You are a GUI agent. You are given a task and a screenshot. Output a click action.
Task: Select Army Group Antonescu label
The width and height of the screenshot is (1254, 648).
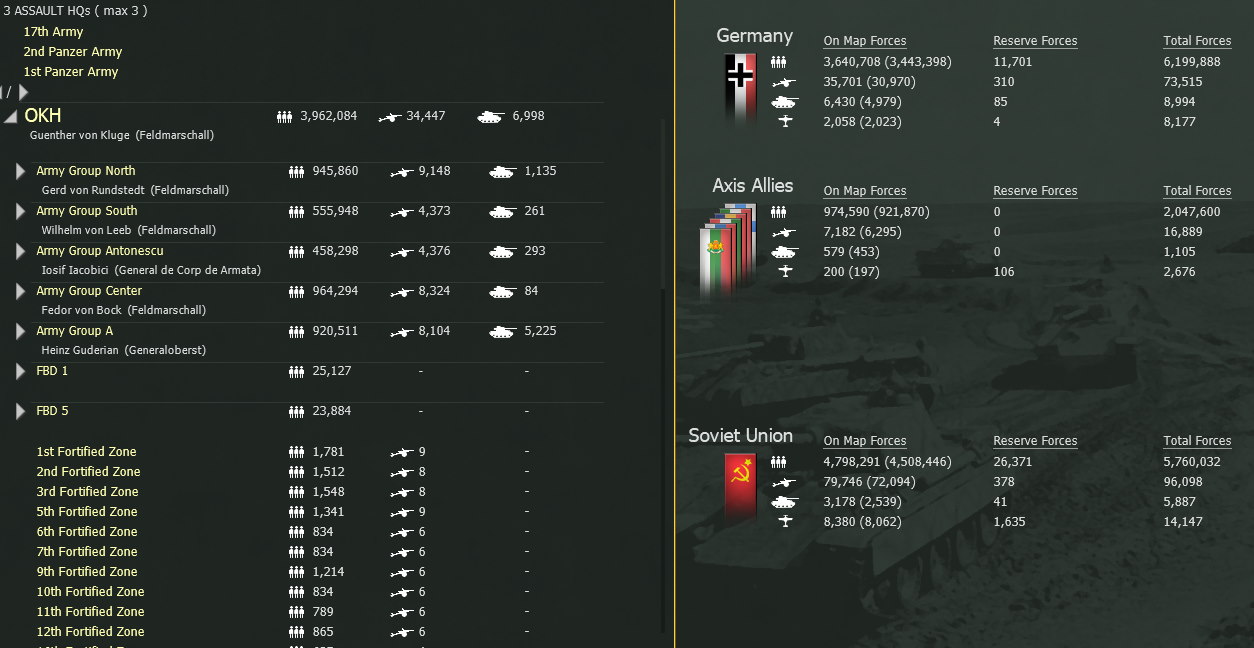tap(100, 251)
